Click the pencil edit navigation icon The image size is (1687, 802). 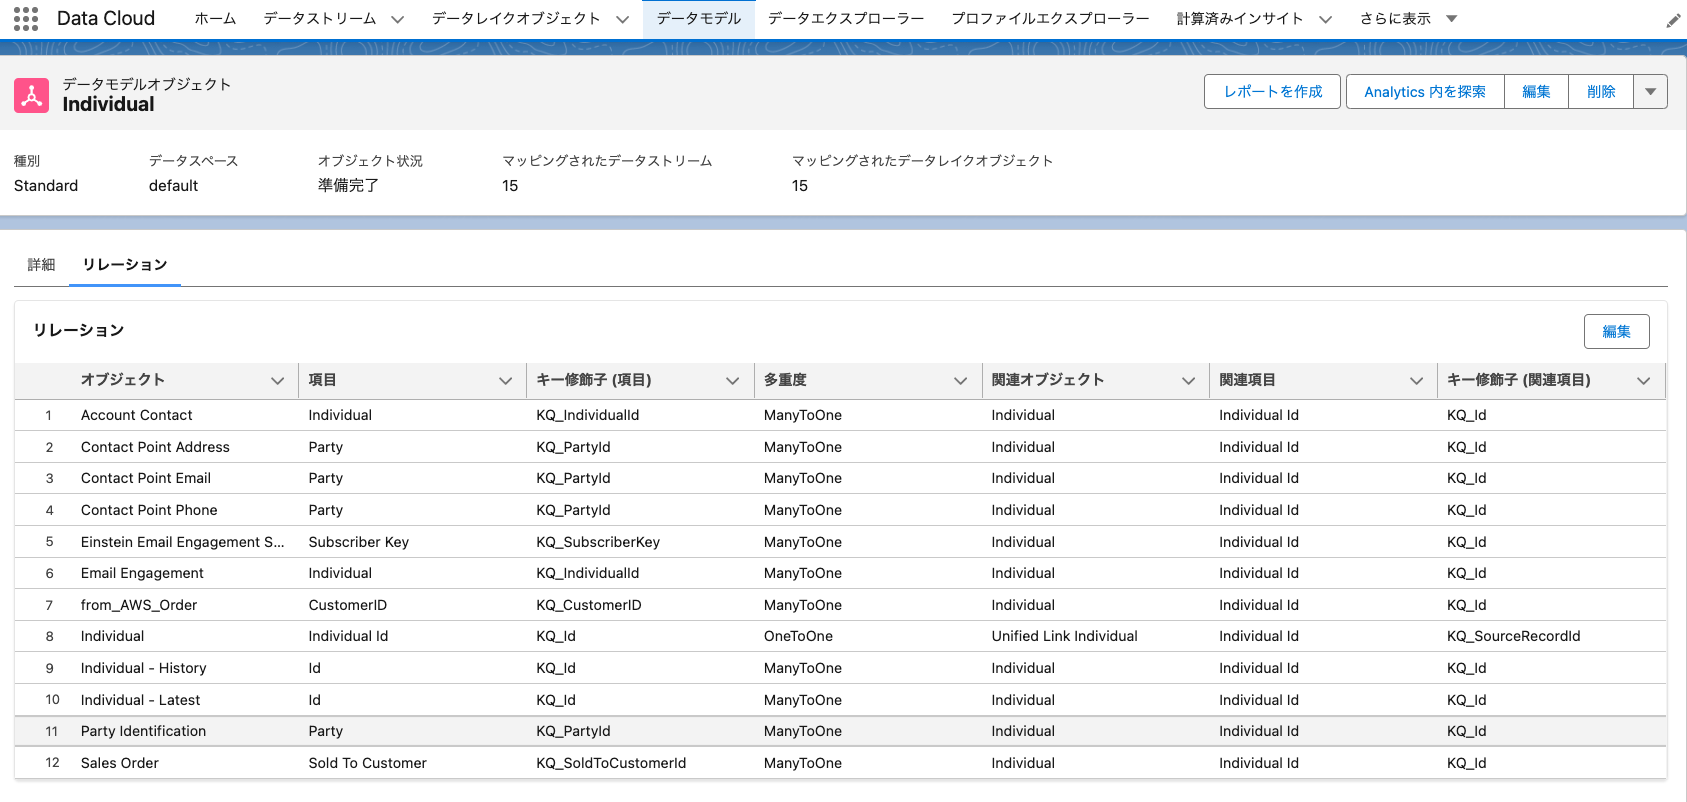(1673, 20)
